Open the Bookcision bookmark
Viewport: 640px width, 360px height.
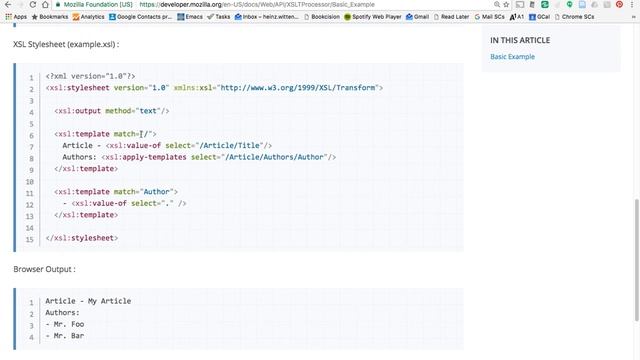(322, 17)
